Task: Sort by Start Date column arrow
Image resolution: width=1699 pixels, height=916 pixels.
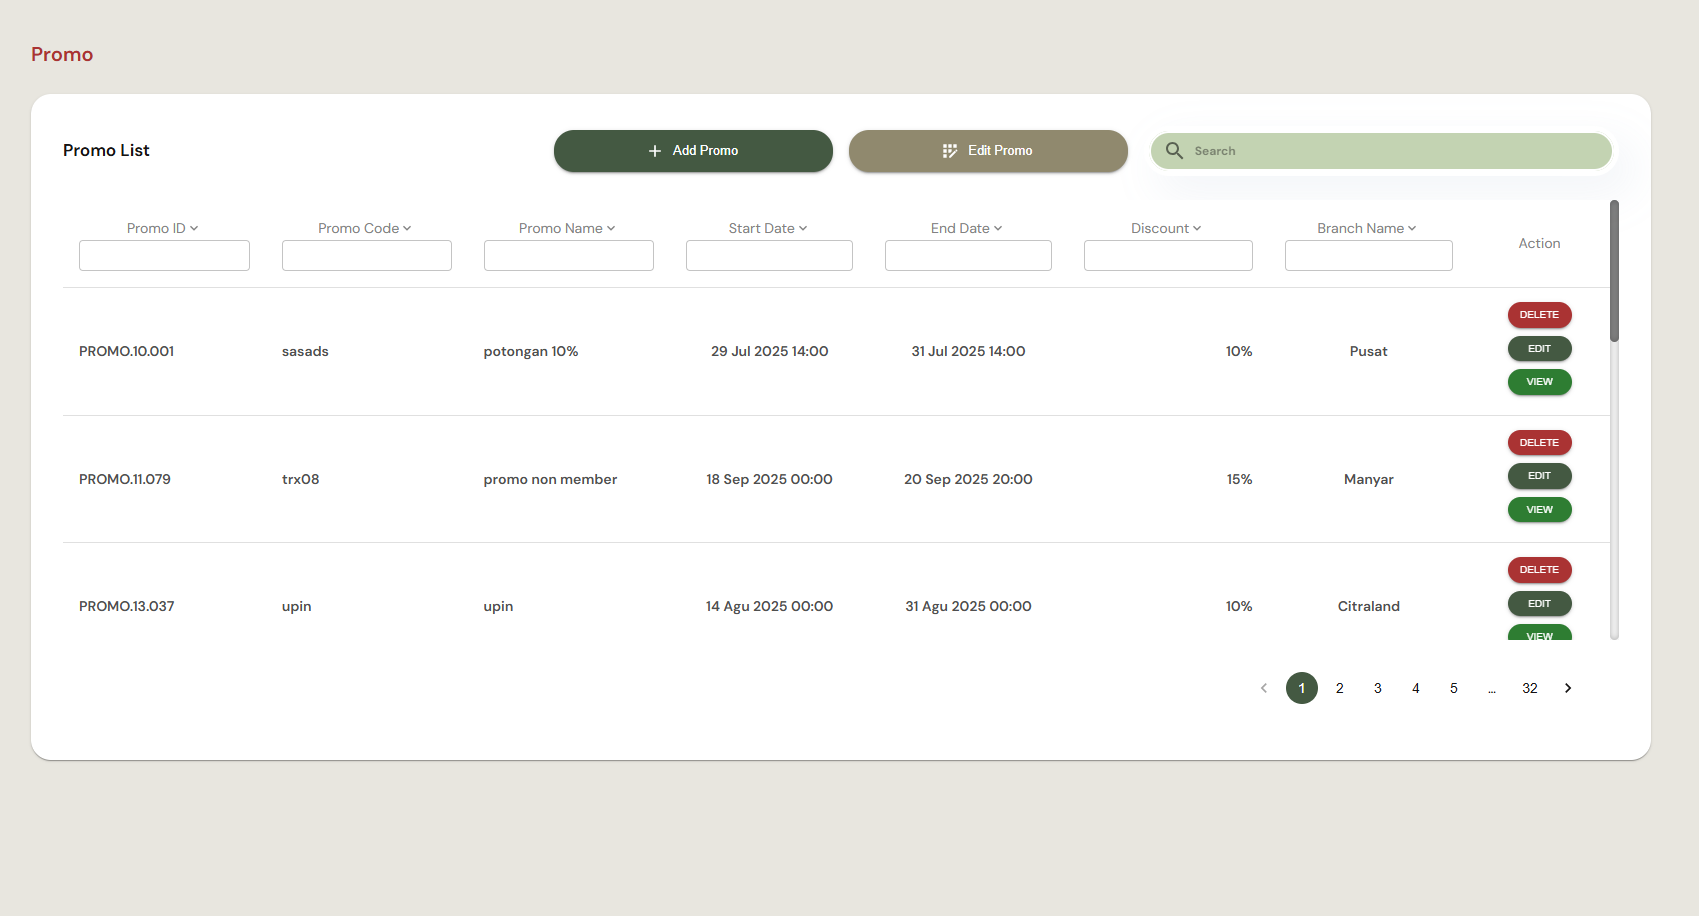Action: [803, 229]
